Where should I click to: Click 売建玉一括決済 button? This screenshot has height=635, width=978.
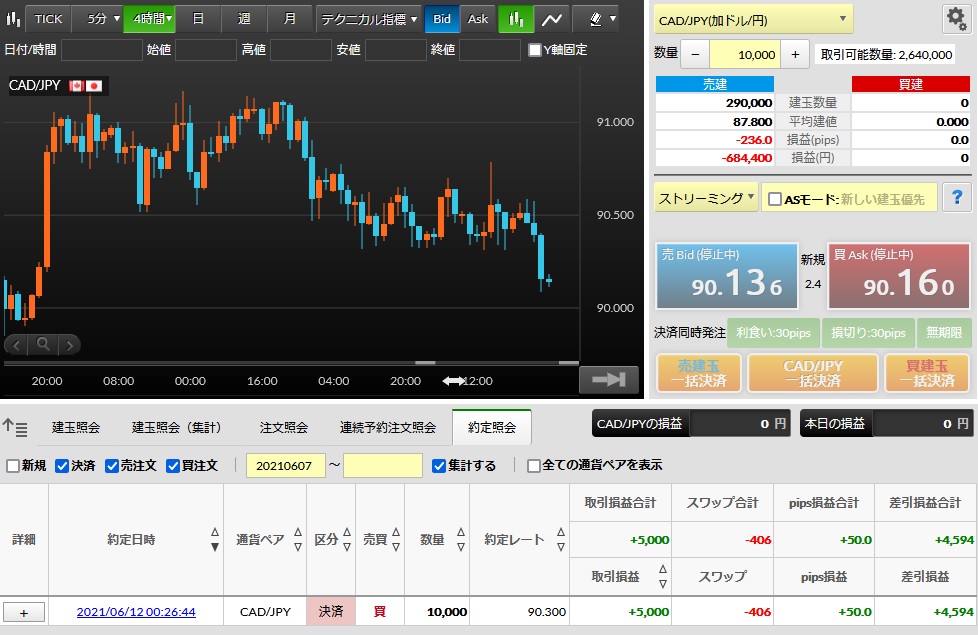point(699,373)
